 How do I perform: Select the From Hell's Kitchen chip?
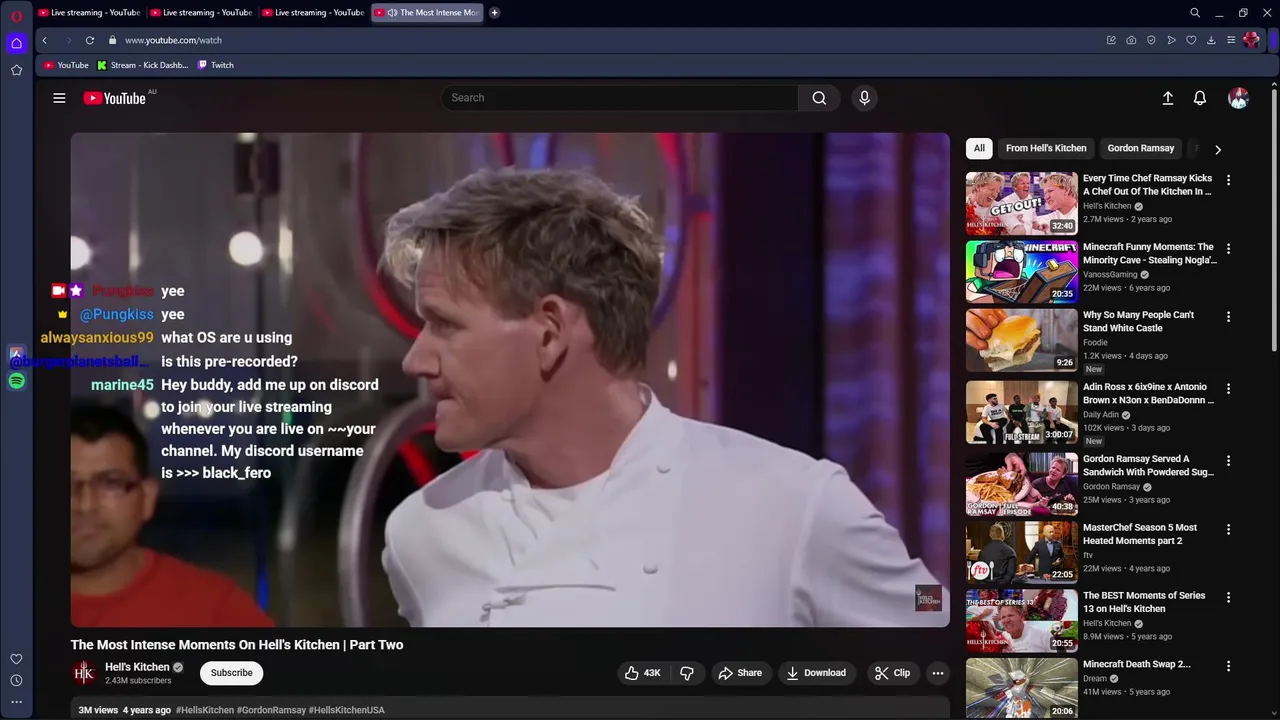pos(1046,148)
